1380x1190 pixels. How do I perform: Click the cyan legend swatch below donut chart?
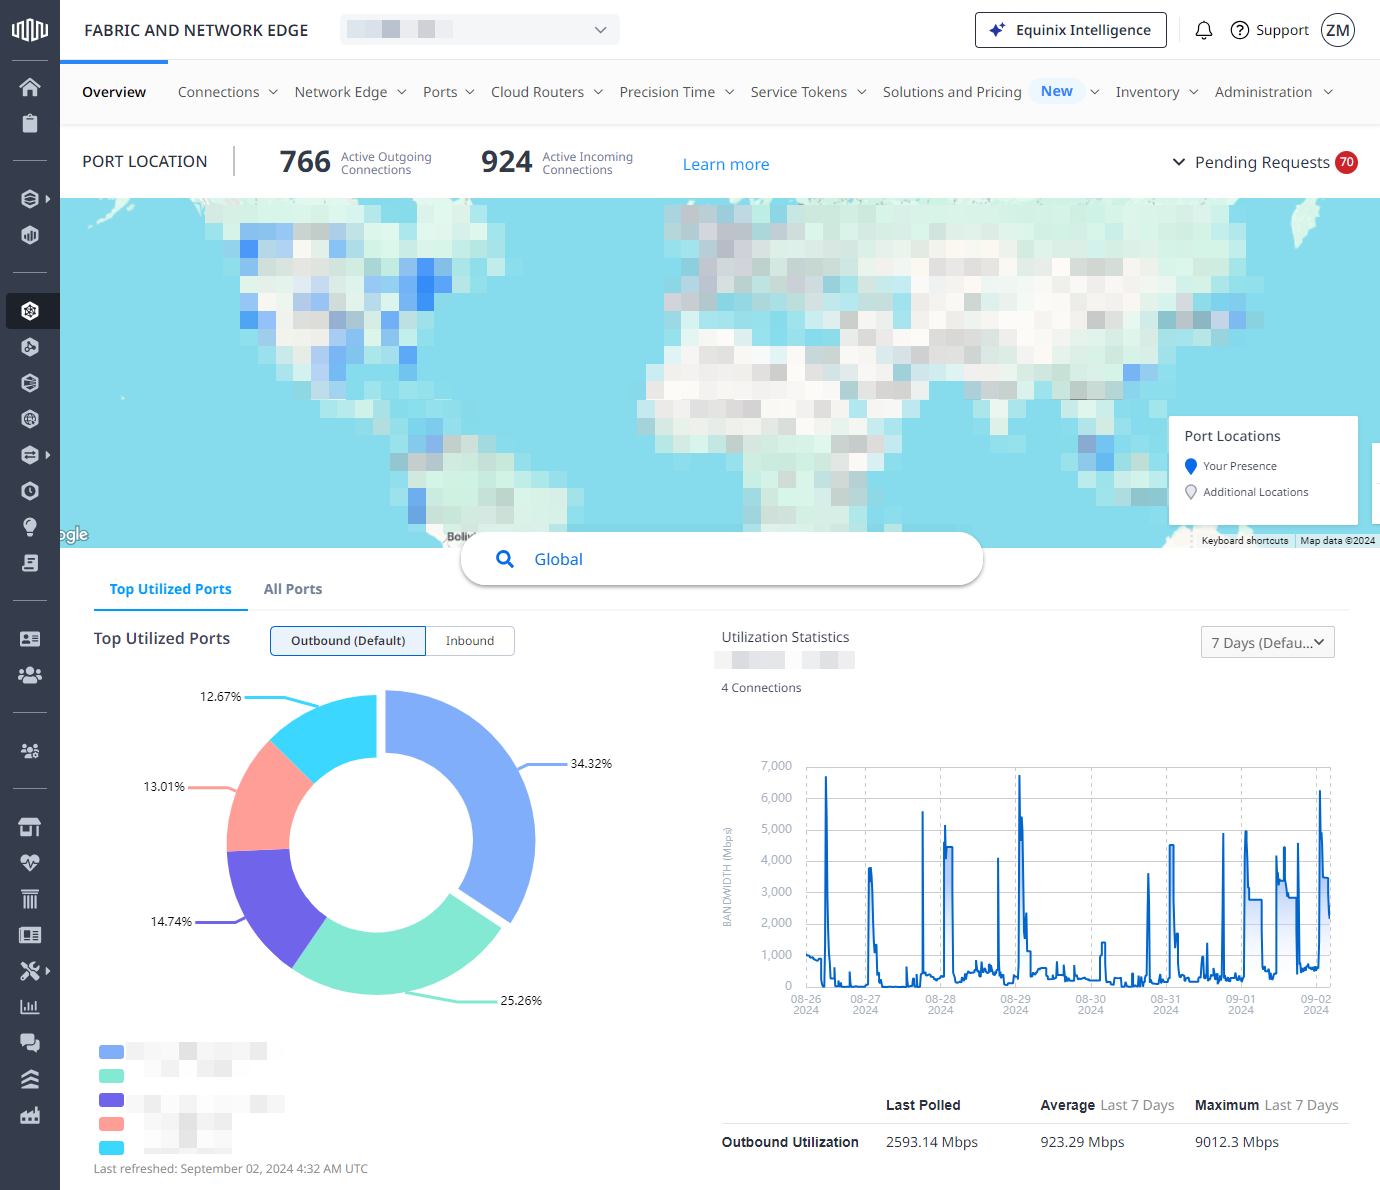[x=112, y=1148]
